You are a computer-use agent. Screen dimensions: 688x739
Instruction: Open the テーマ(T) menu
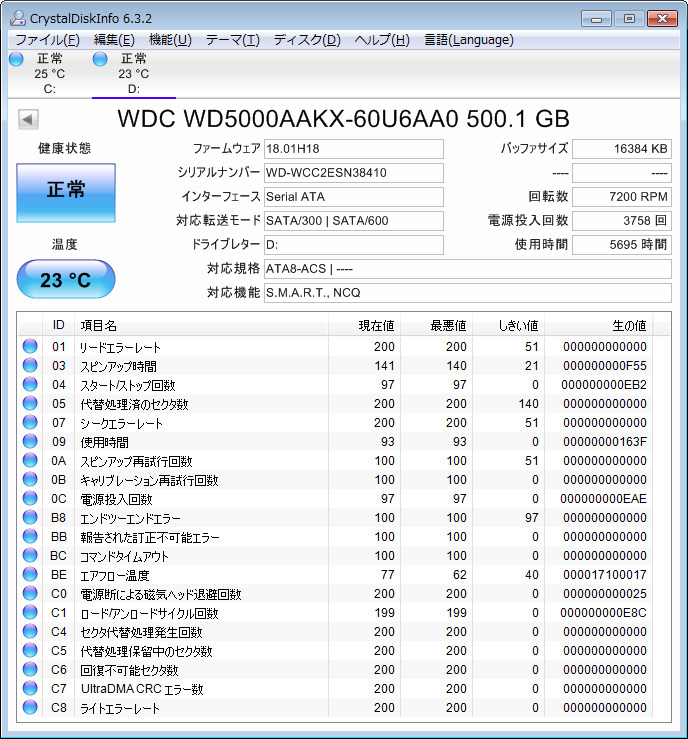click(232, 40)
